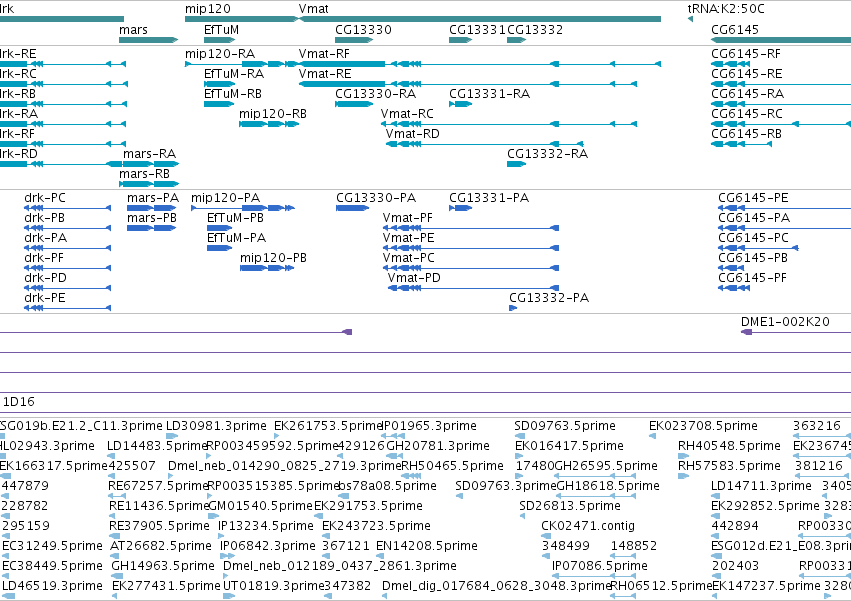Click the EfTuM gene label

click(221, 30)
